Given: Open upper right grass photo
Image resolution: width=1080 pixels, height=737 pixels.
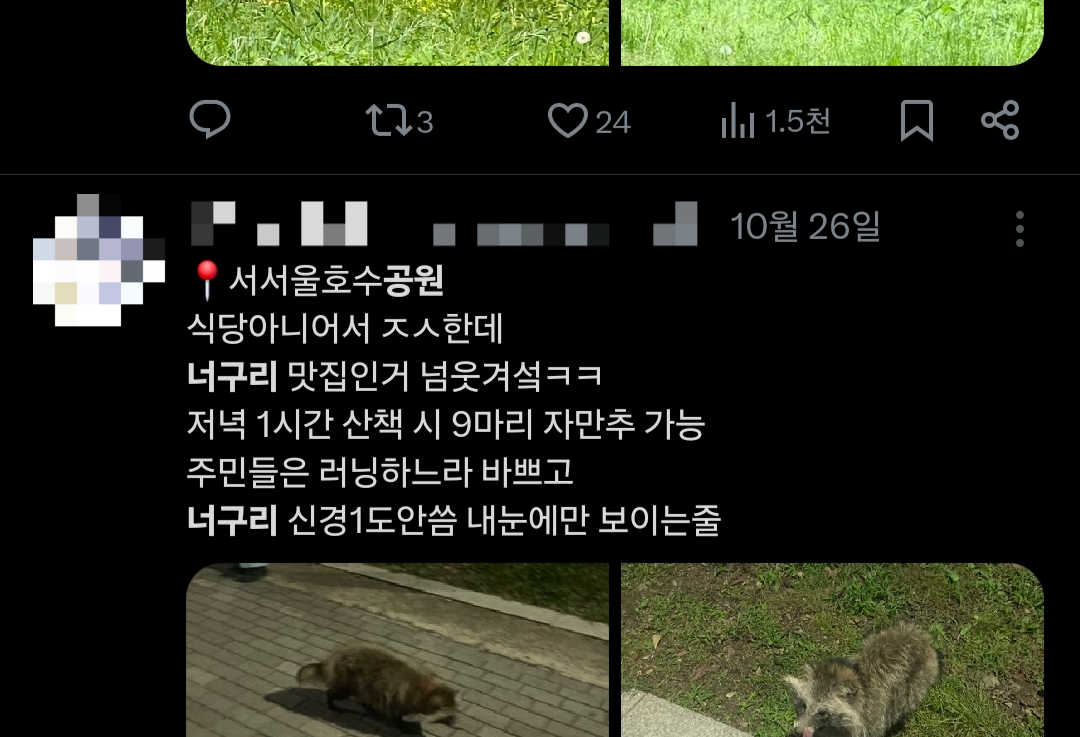Looking at the screenshot, I should [x=833, y=32].
